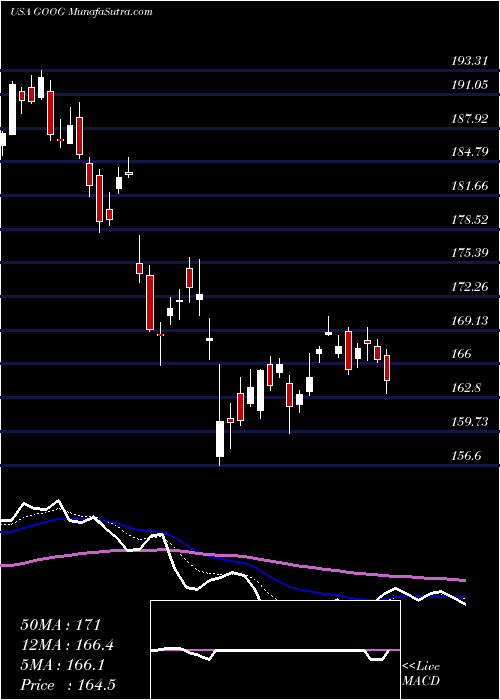Click the 5MA : 166.1 value
The width and height of the screenshot is (500, 700).
pyautogui.click(x=62, y=665)
